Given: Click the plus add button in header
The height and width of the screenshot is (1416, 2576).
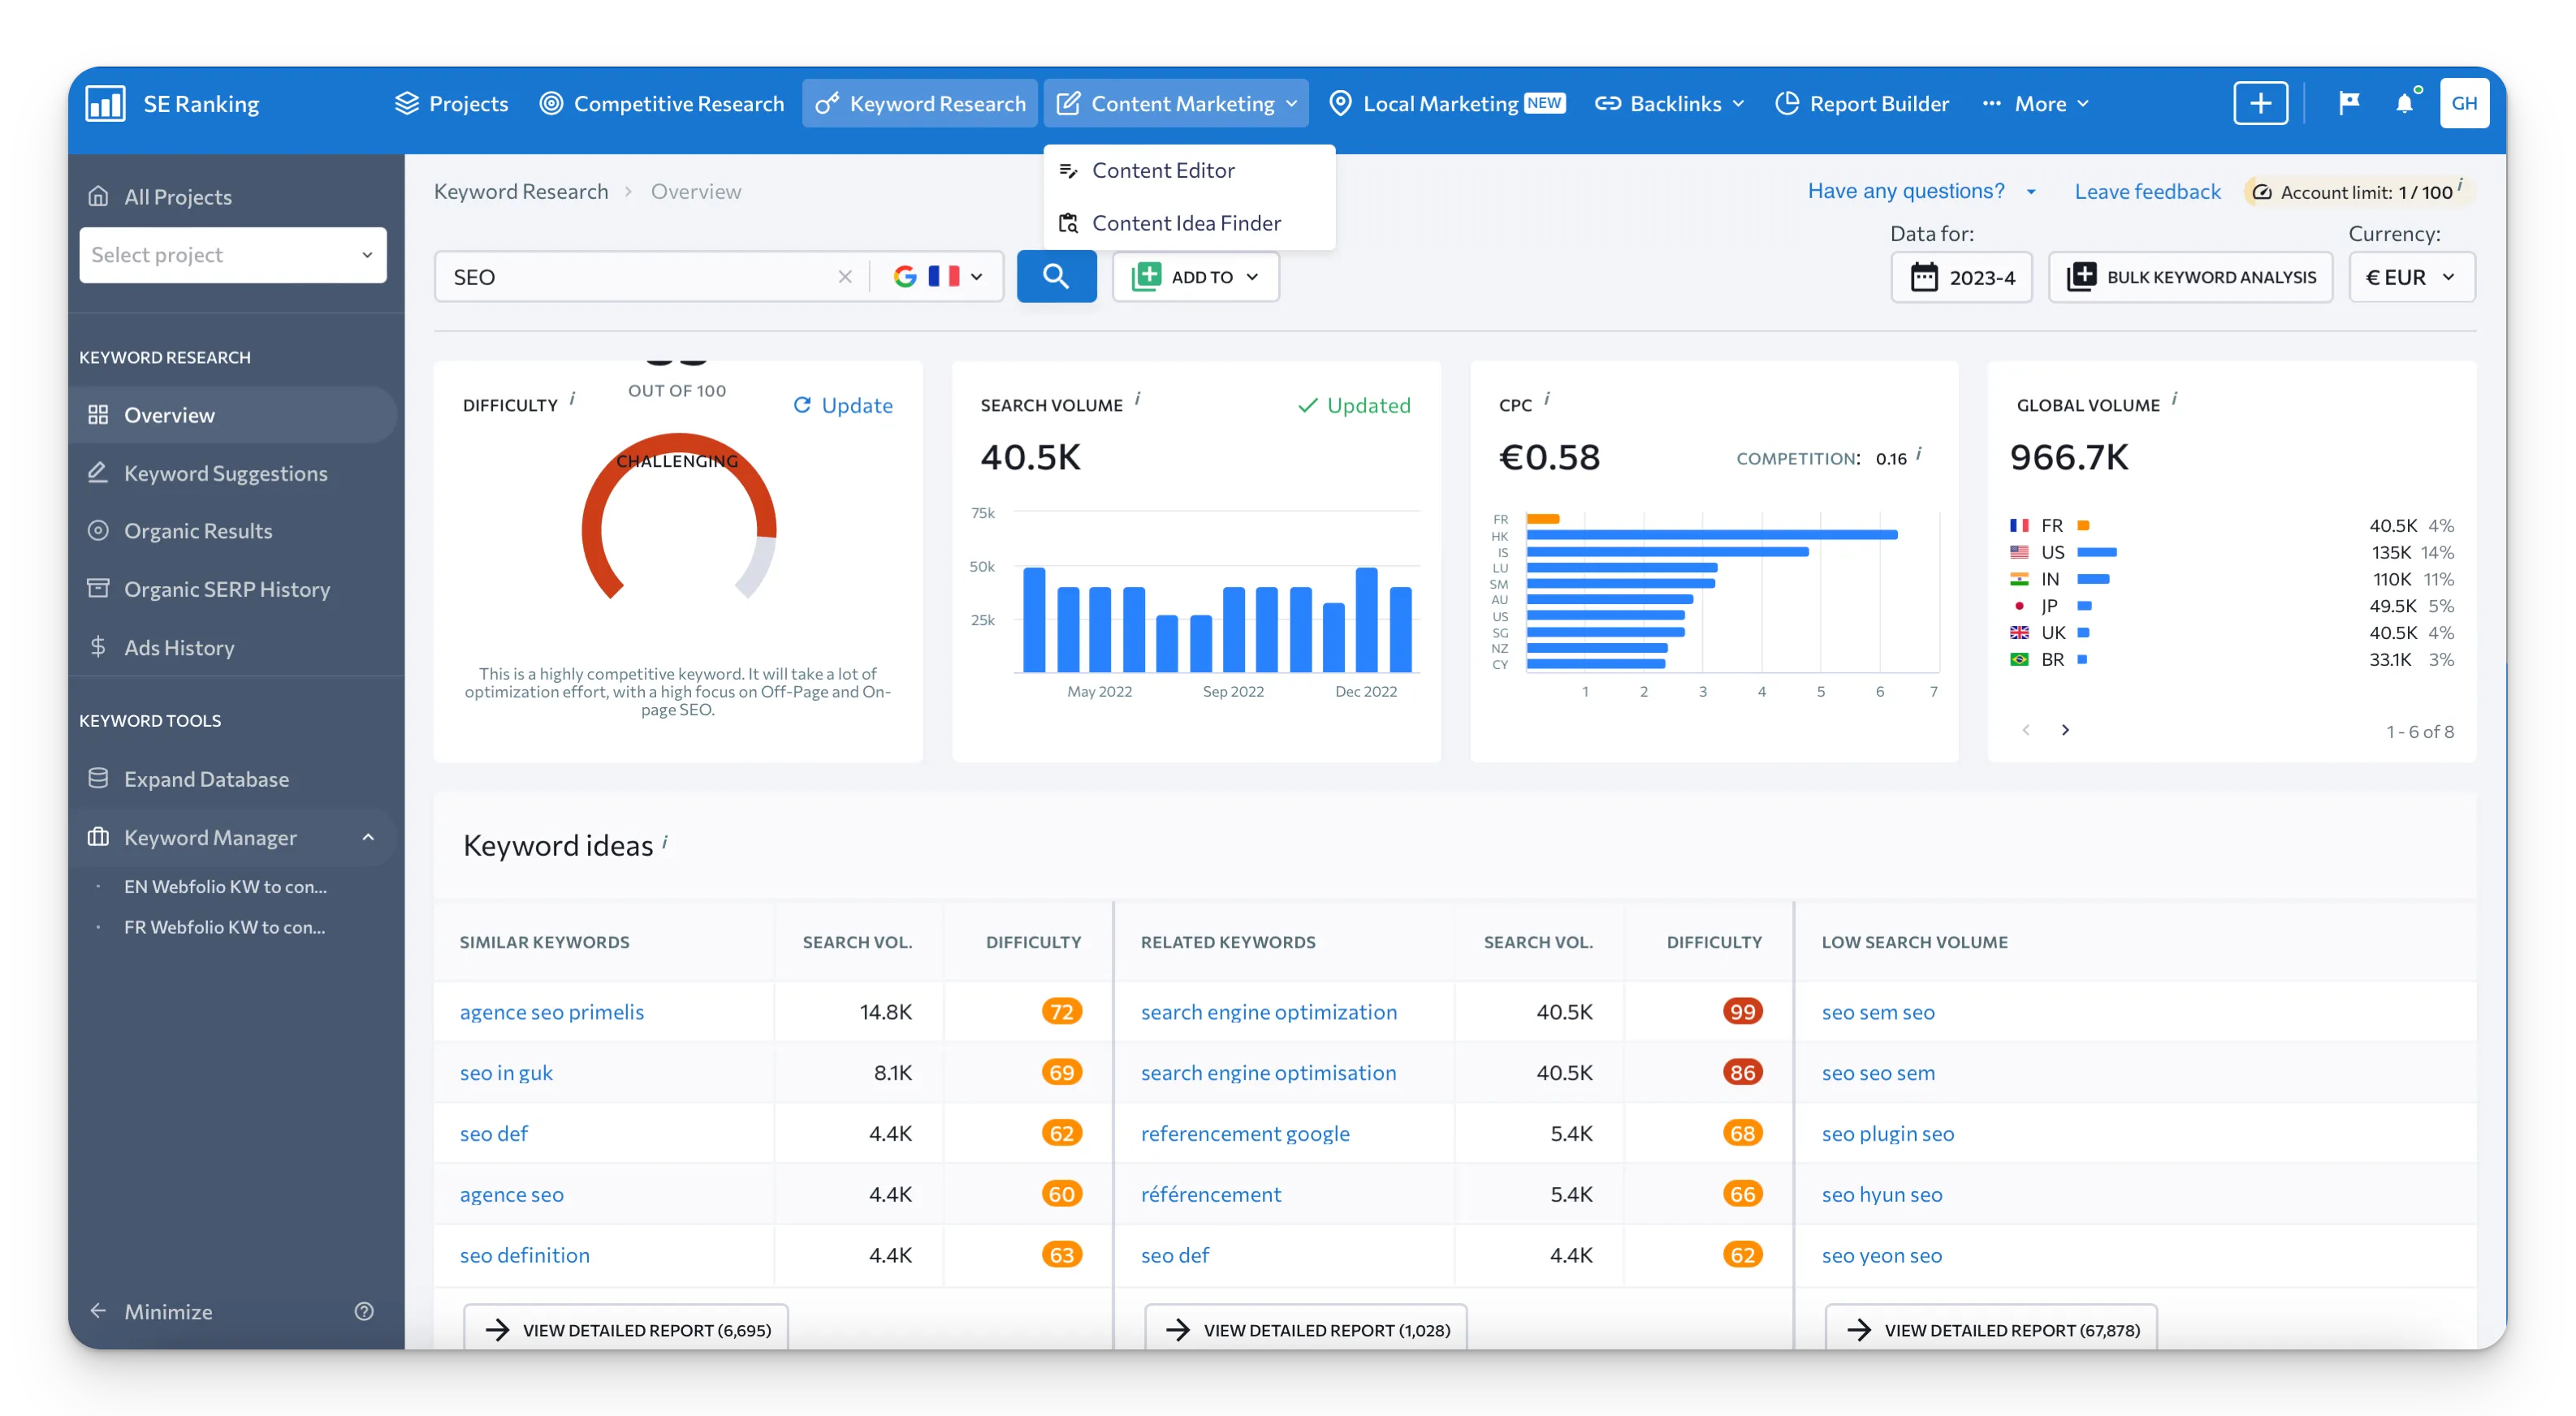Looking at the screenshot, I should click(x=2260, y=103).
